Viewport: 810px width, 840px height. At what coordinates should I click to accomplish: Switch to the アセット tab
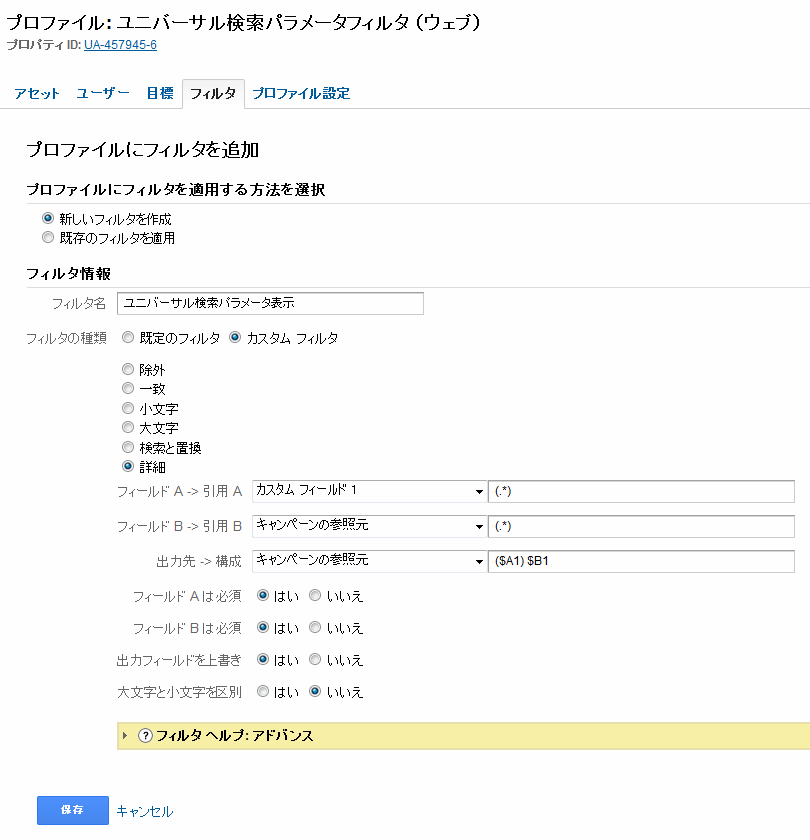click(x=37, y=94)
